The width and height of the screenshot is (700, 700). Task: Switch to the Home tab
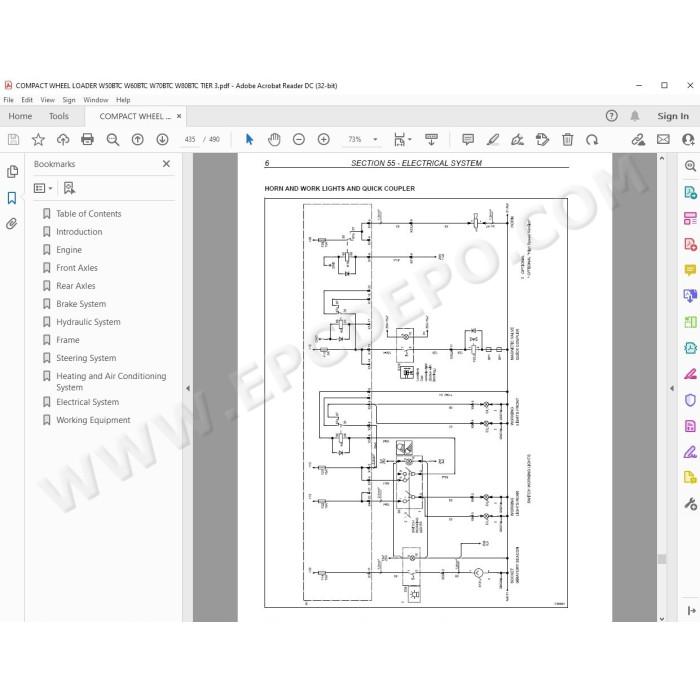point(20,116)
